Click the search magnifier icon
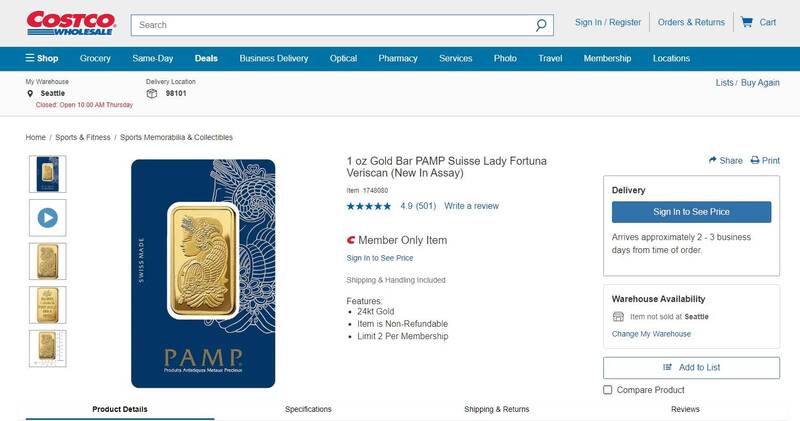This screenshot has height=421, width=800. point(541,24)
